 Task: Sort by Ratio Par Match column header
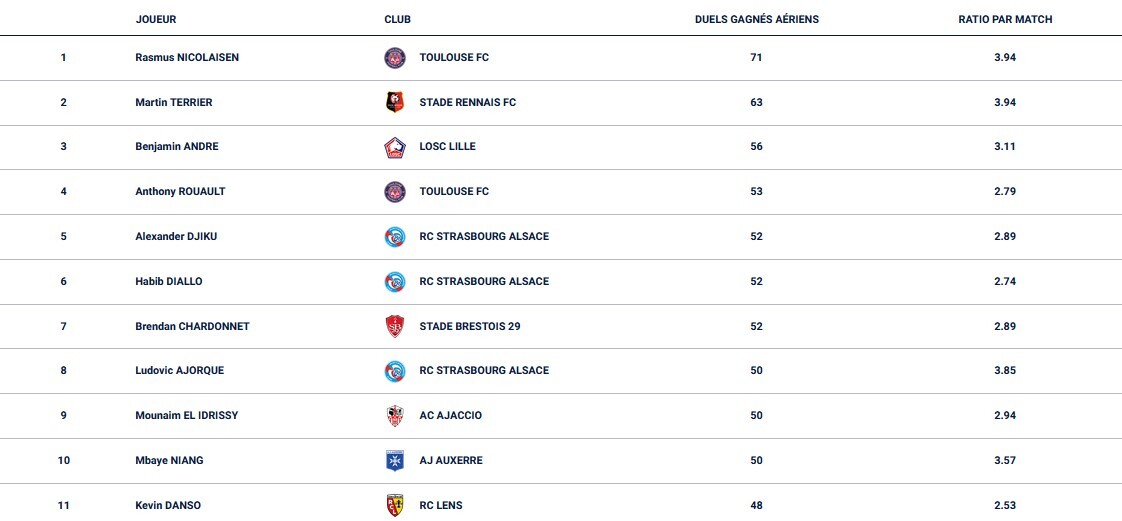1005,19
